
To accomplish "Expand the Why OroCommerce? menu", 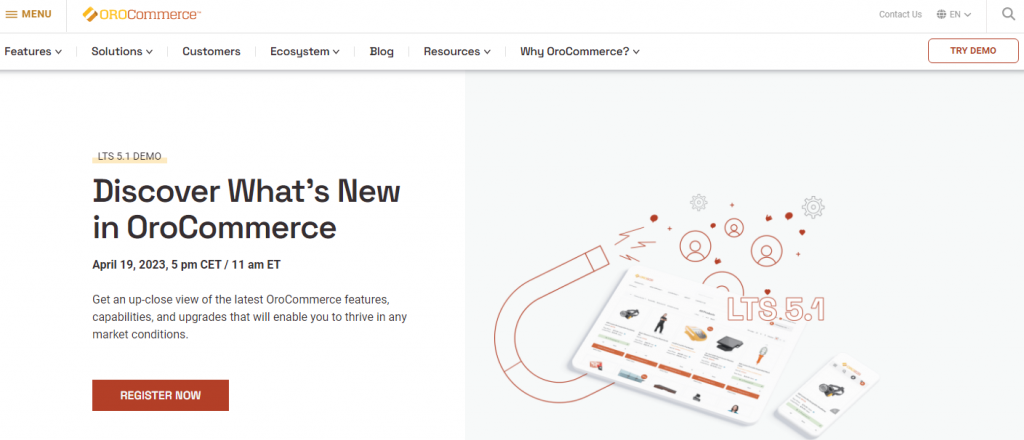I will pyautogui.click(x=580, y=52).
